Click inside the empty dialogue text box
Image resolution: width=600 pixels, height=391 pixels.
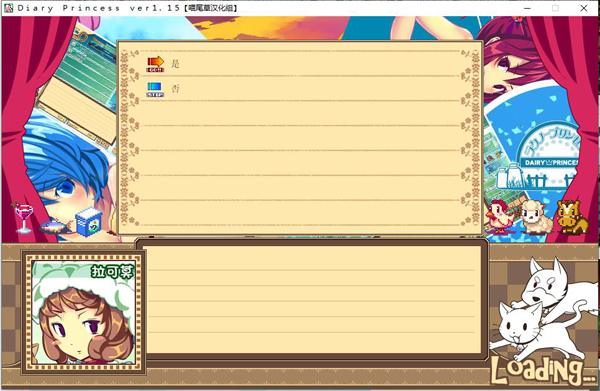pos(311,299)
